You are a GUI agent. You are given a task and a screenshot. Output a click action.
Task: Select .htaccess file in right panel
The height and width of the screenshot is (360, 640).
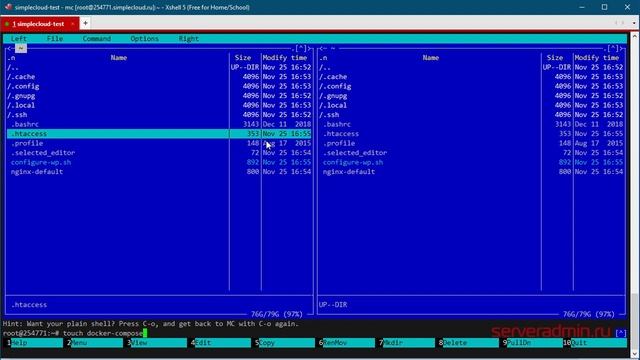coord(471,134)
